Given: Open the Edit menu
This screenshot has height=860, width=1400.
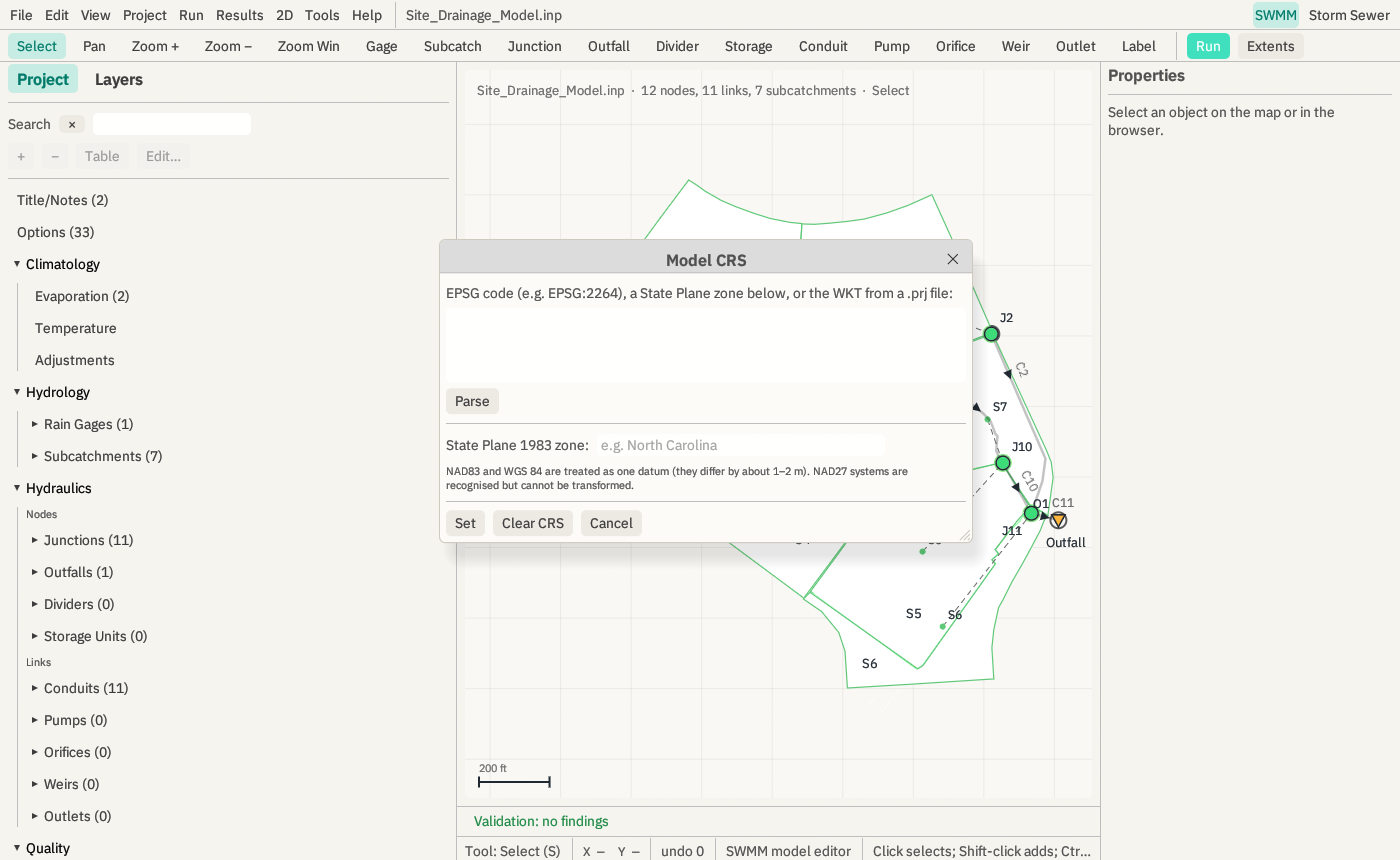Looking at the screenshot, I should tap(57, 15).
